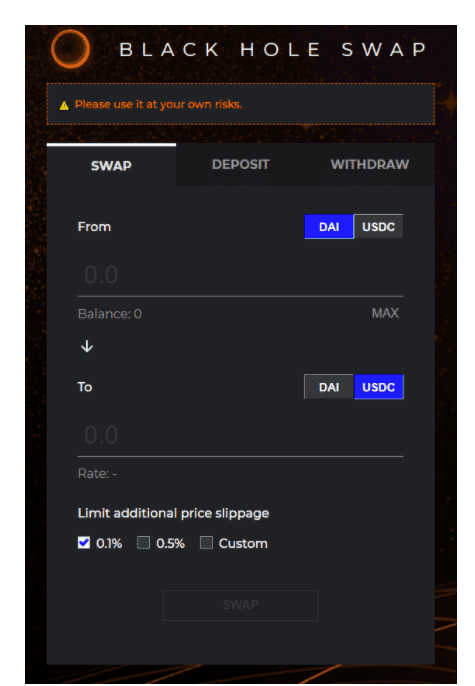Image resolution: width=475 pixels, height=686 pixels.
Task: Open the WITHDRAW tab
Action: [x=370, y=164]
